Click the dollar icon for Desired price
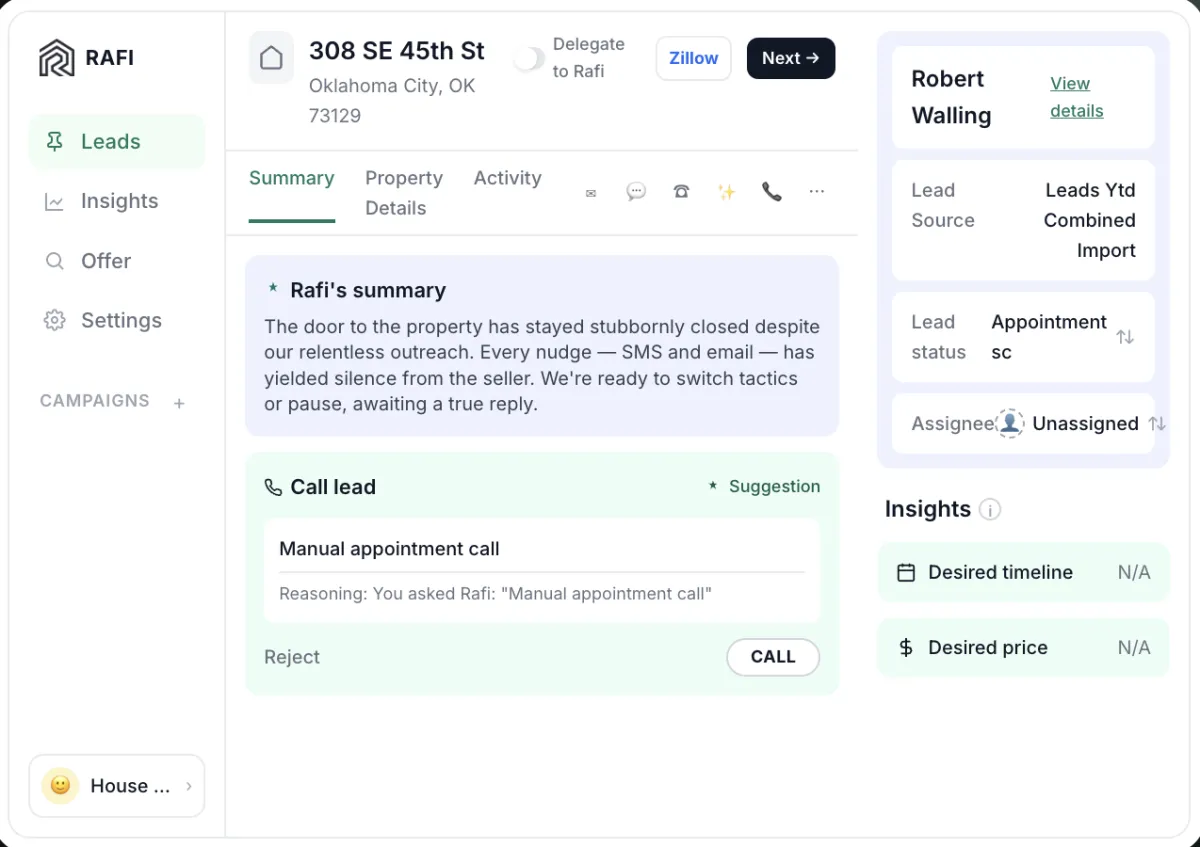1200x847 pixels. pyautogui.click(x=906, y=648)
